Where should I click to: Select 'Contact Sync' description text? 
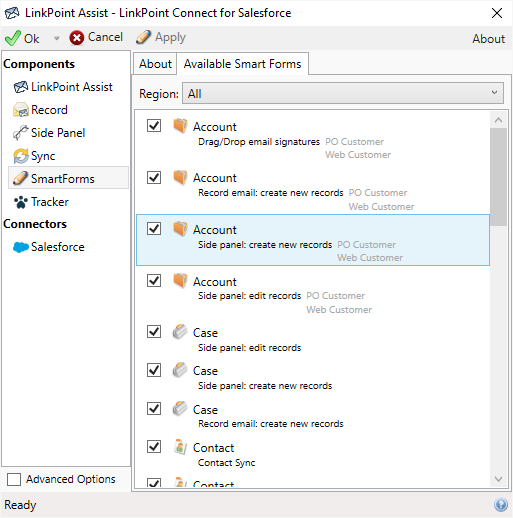[227, 463]
